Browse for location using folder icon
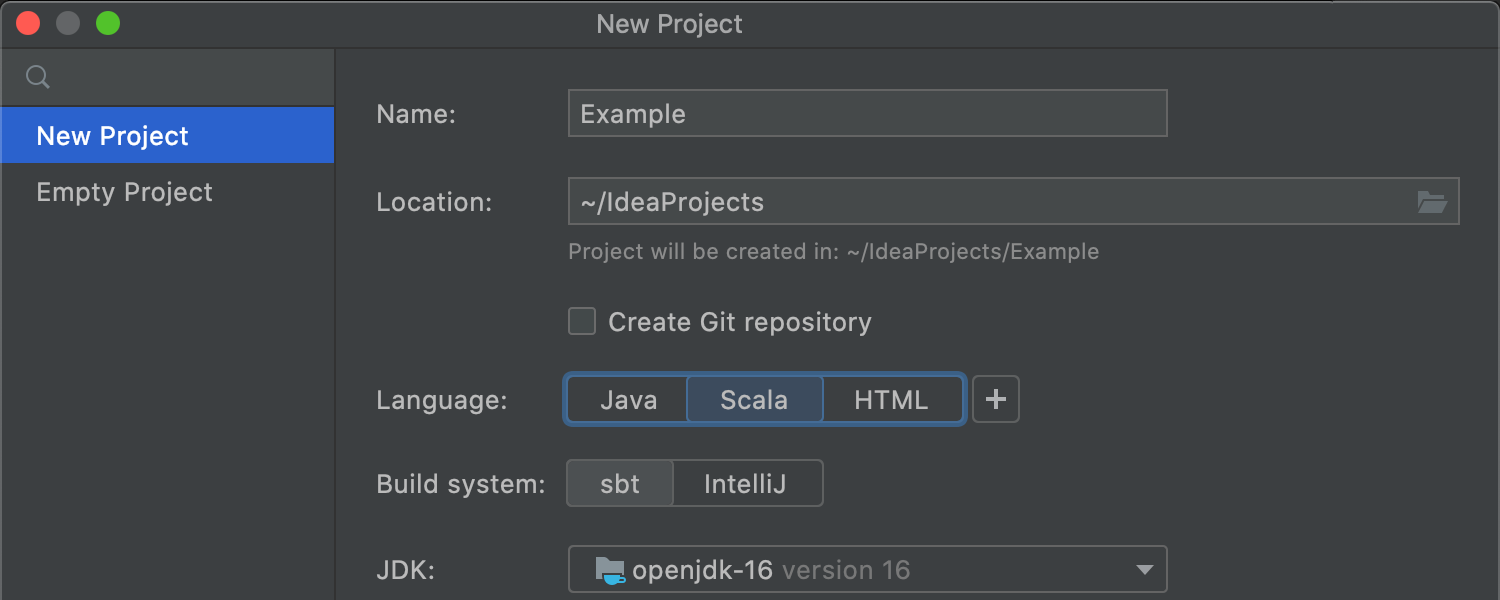This screenshot has height=600, width=1500. point(1432,202)
